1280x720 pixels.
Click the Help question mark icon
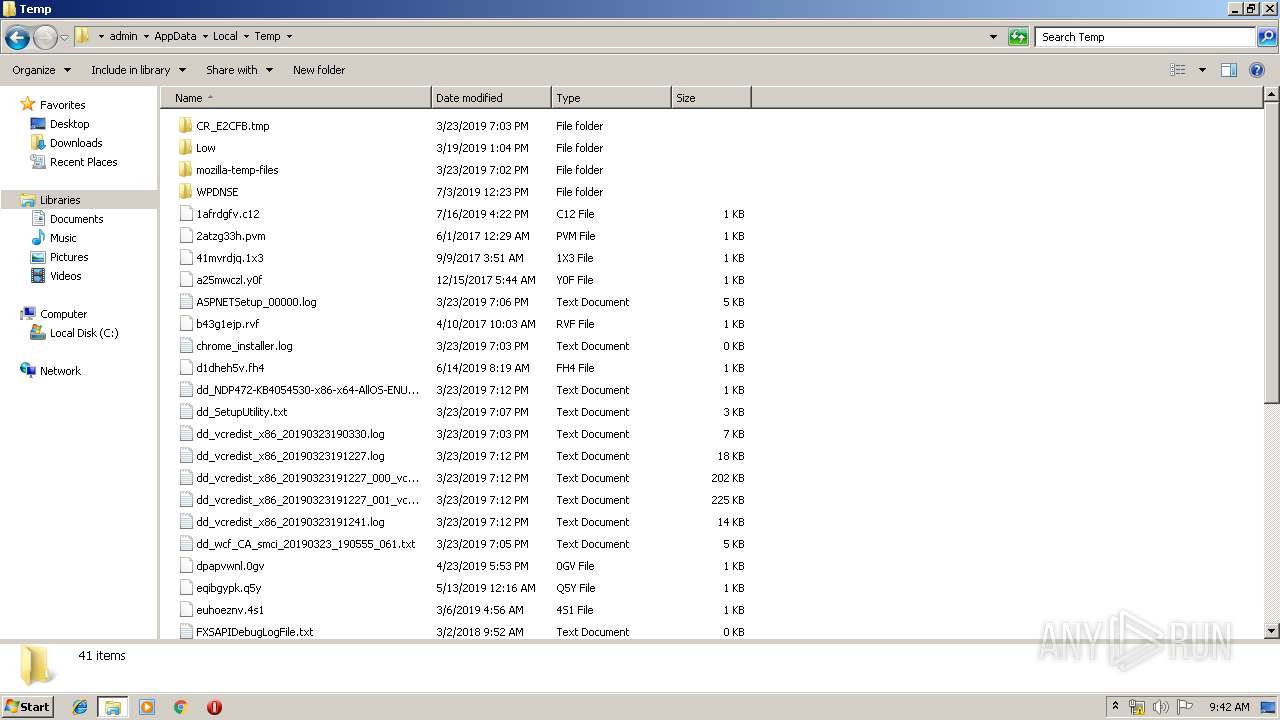[1257, 70]
